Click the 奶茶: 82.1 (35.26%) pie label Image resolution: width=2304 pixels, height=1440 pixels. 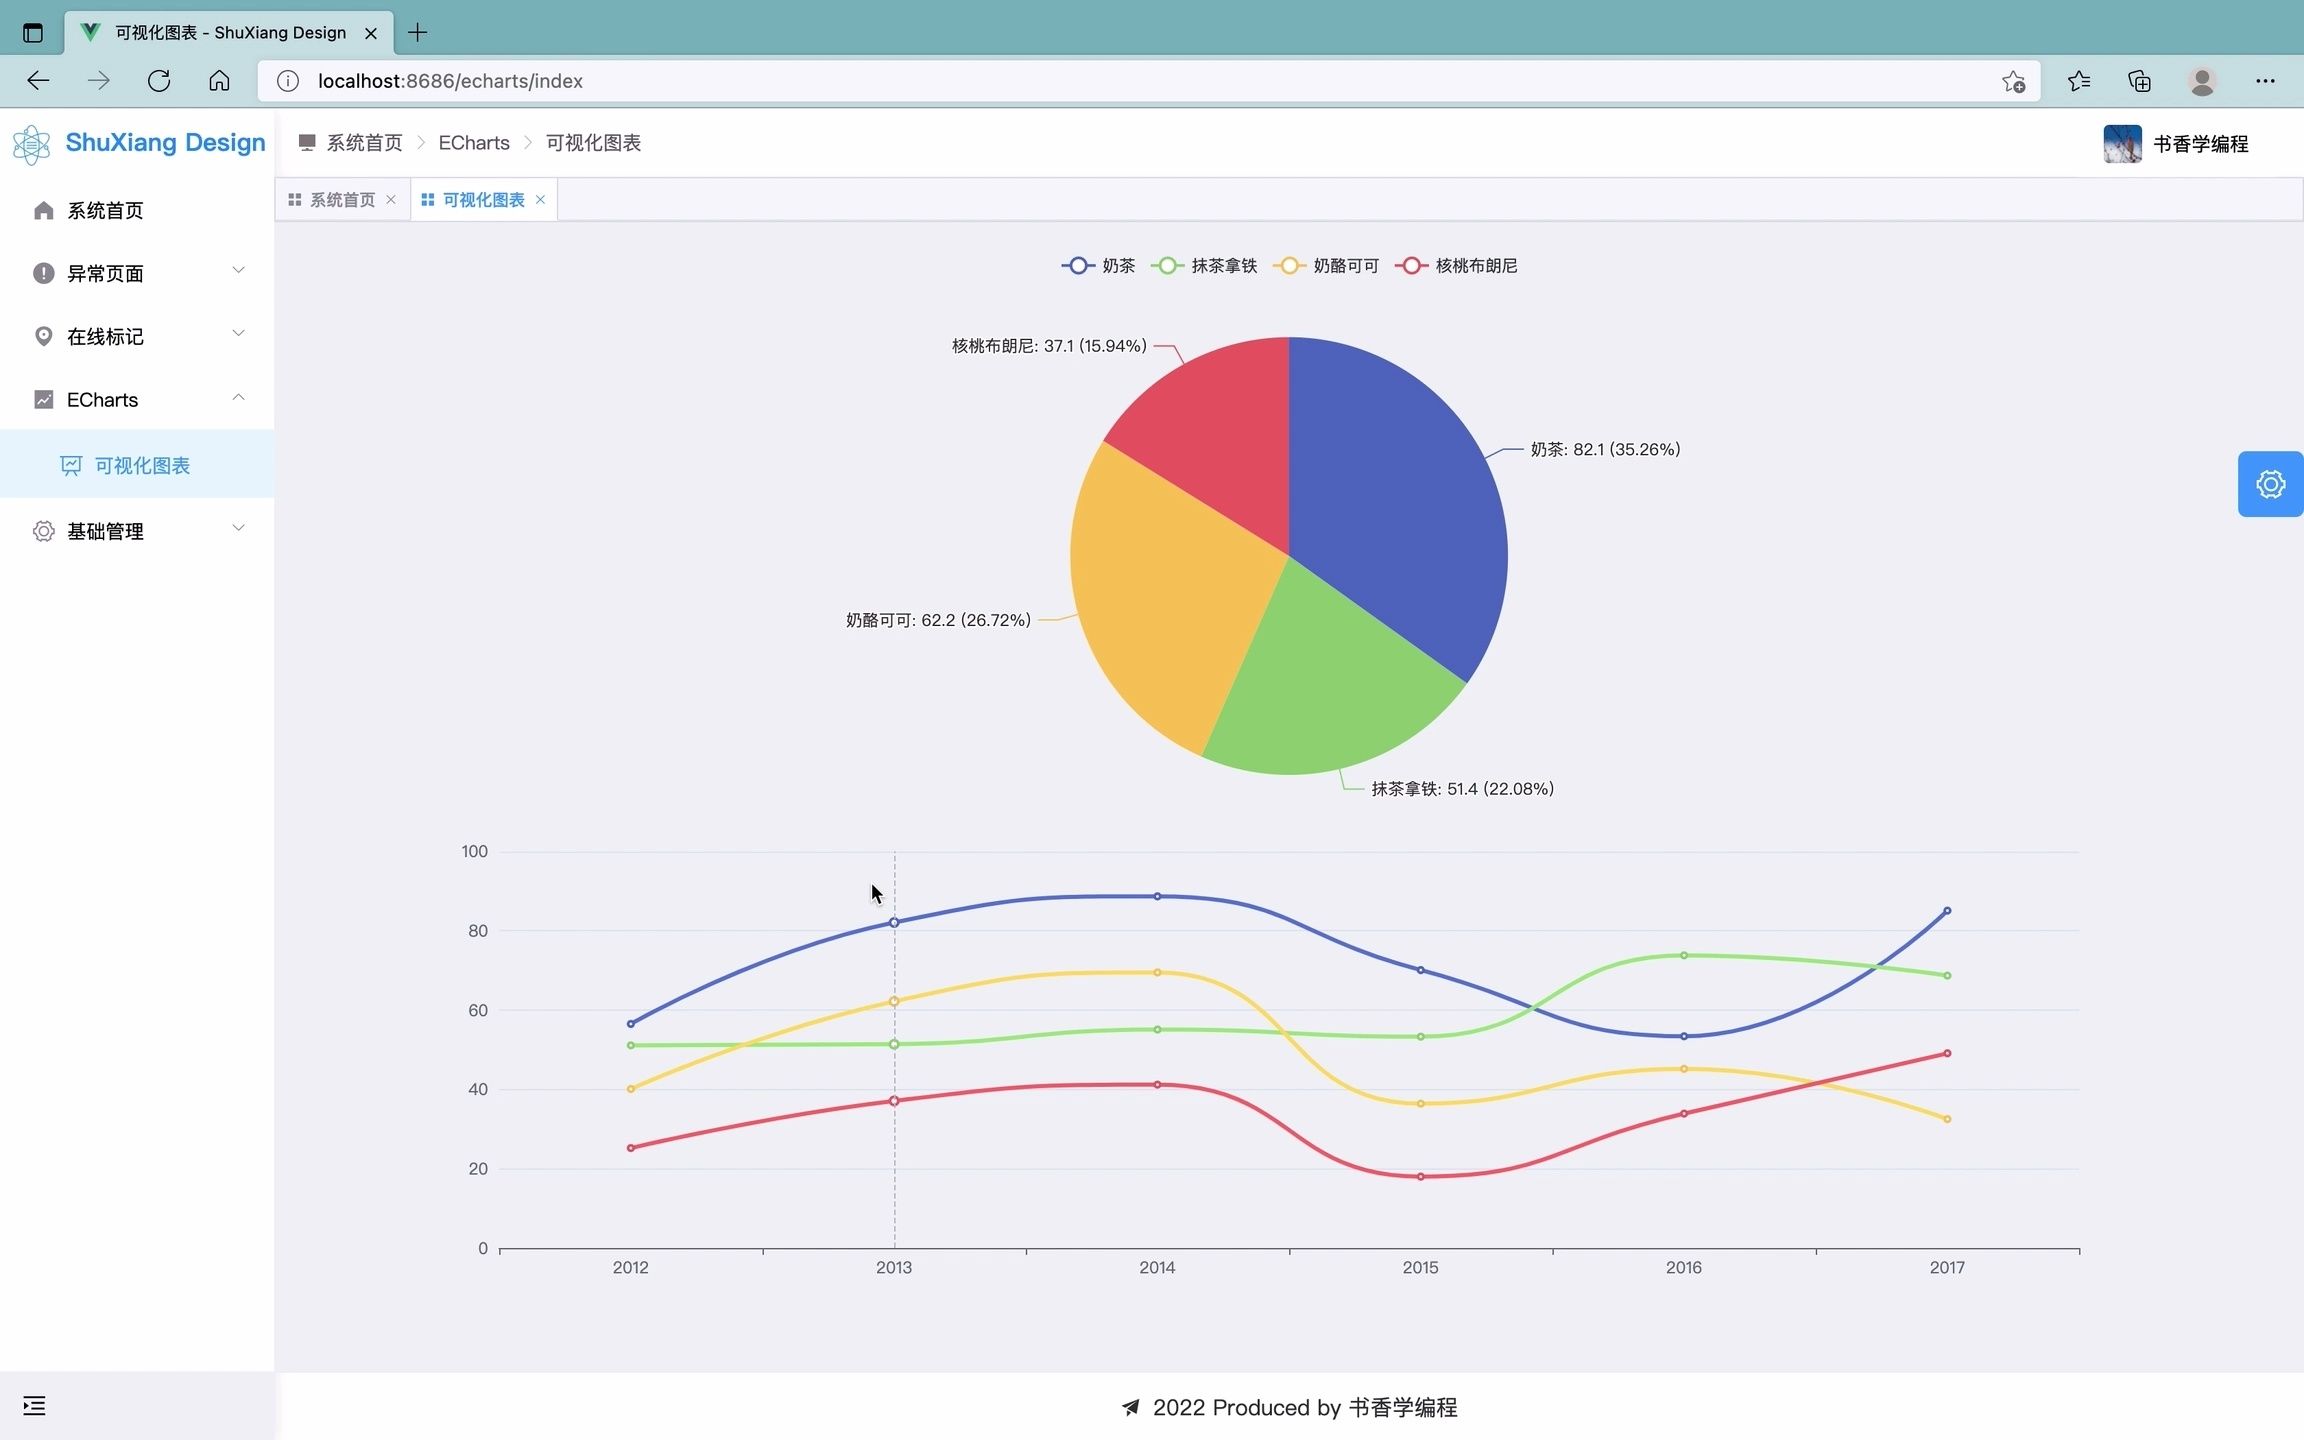click(x=1605, y=449)
